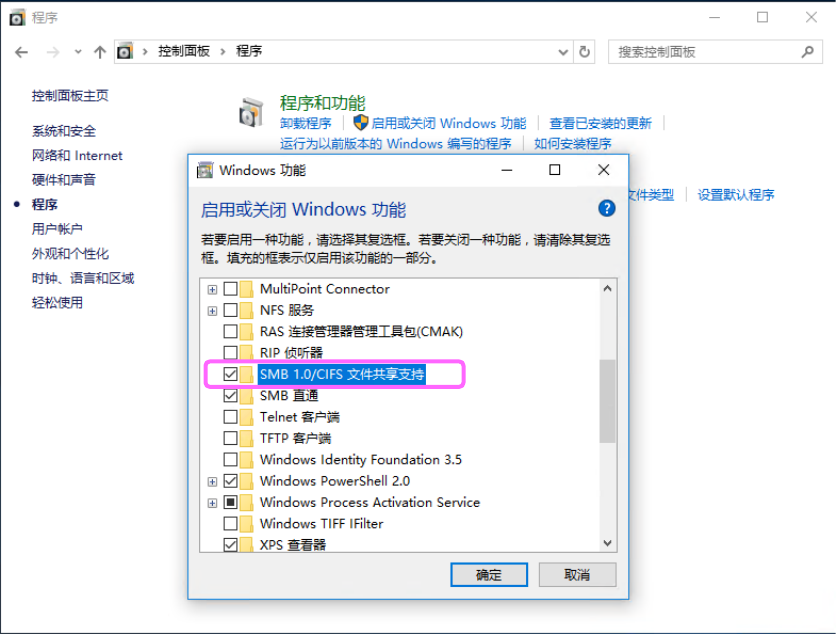
Task: Click the back arrow navigation icon
Action: coord(21,52)
